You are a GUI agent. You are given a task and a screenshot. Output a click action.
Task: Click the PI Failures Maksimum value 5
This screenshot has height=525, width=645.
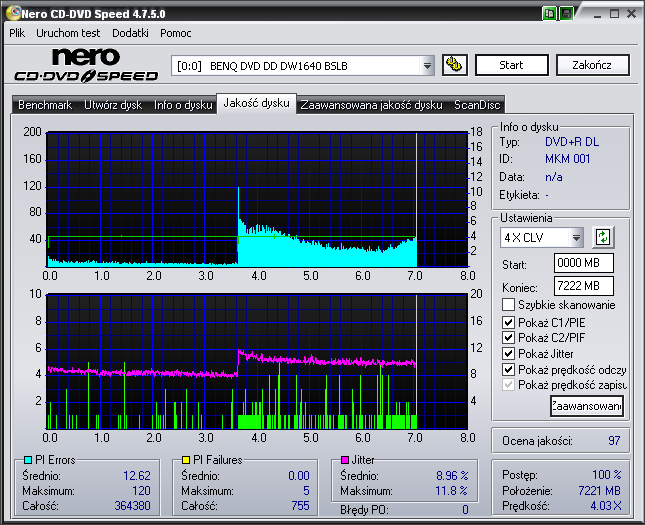(306, 491)
